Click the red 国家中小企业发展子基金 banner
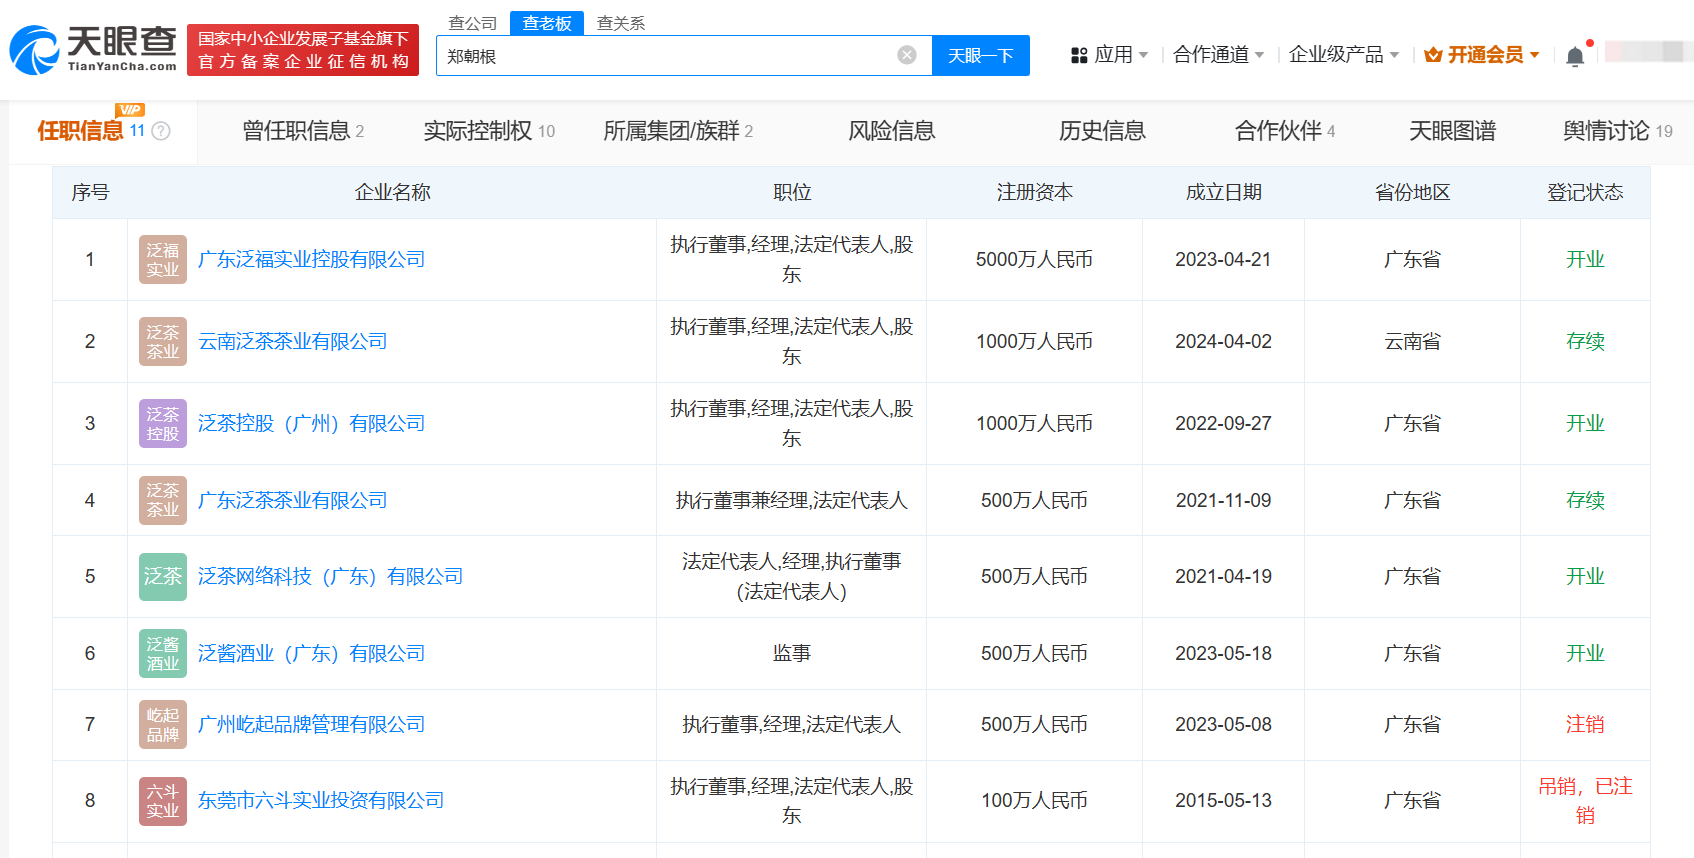The height and width of the screenshot is (858, 1694). tap(303, 50)
